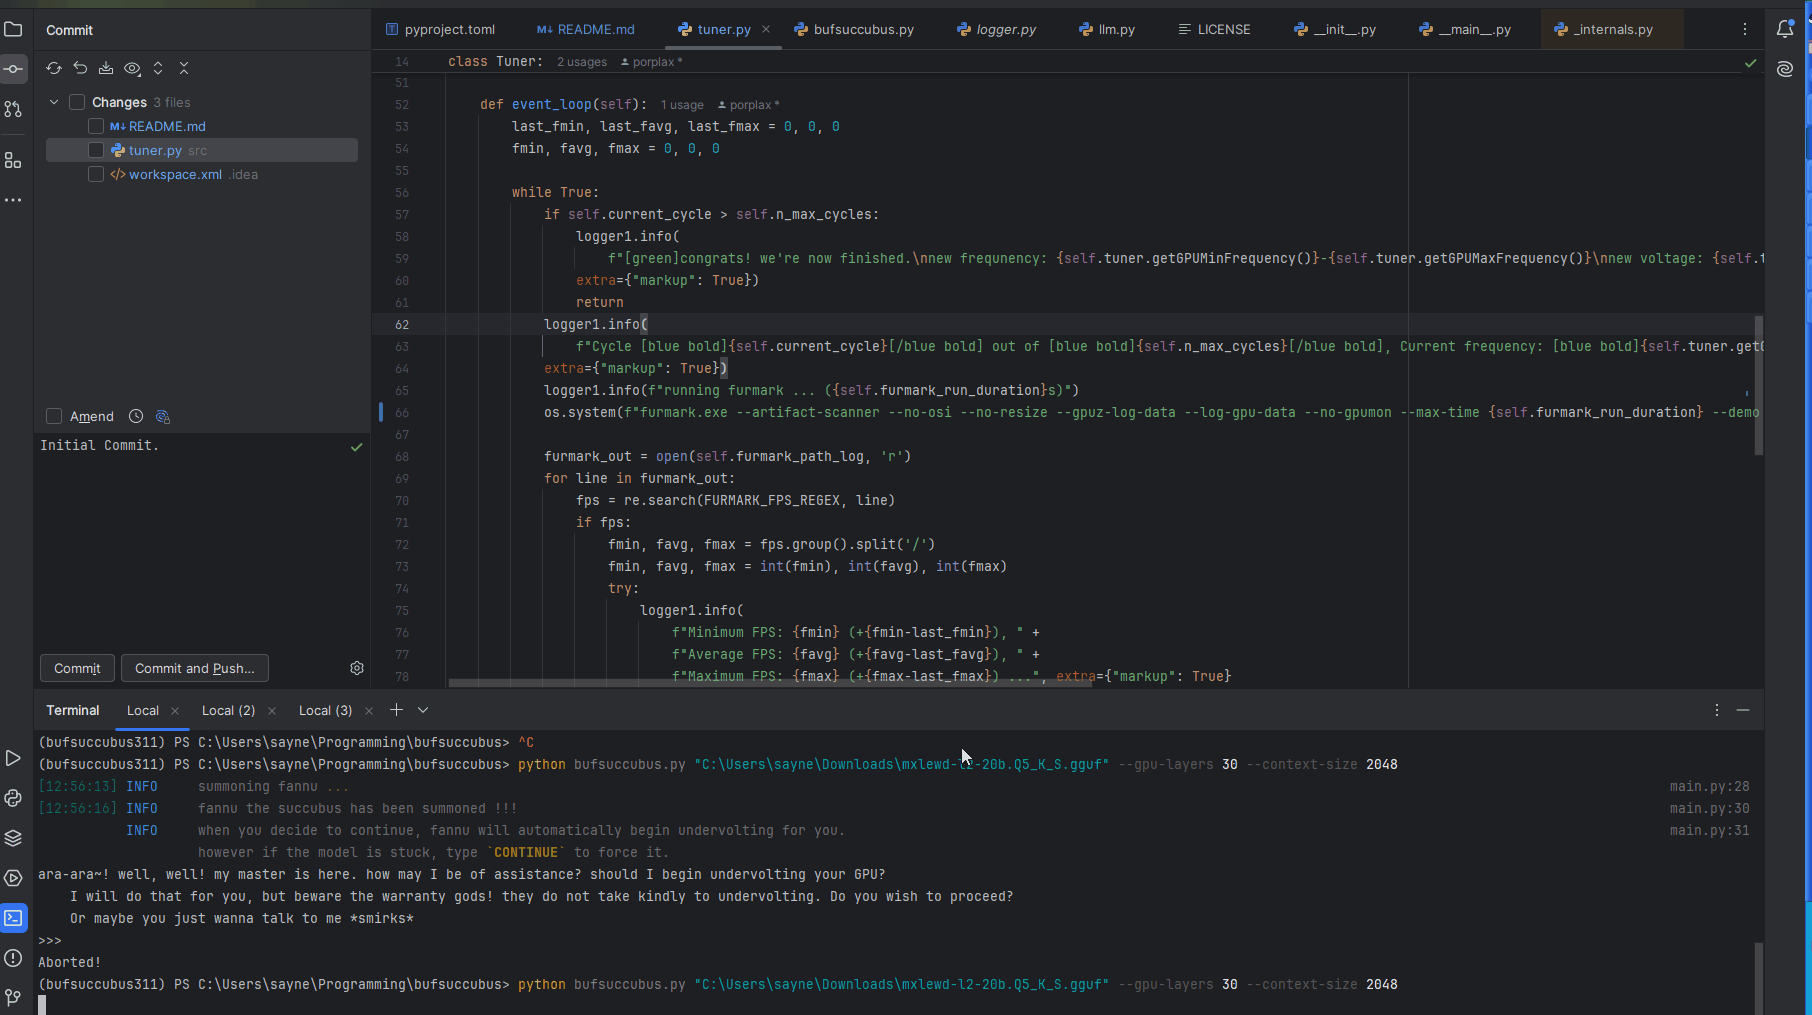Tick the workspace.xml checkbox
Screen dimensions: 1812x1015
[96, 174]
